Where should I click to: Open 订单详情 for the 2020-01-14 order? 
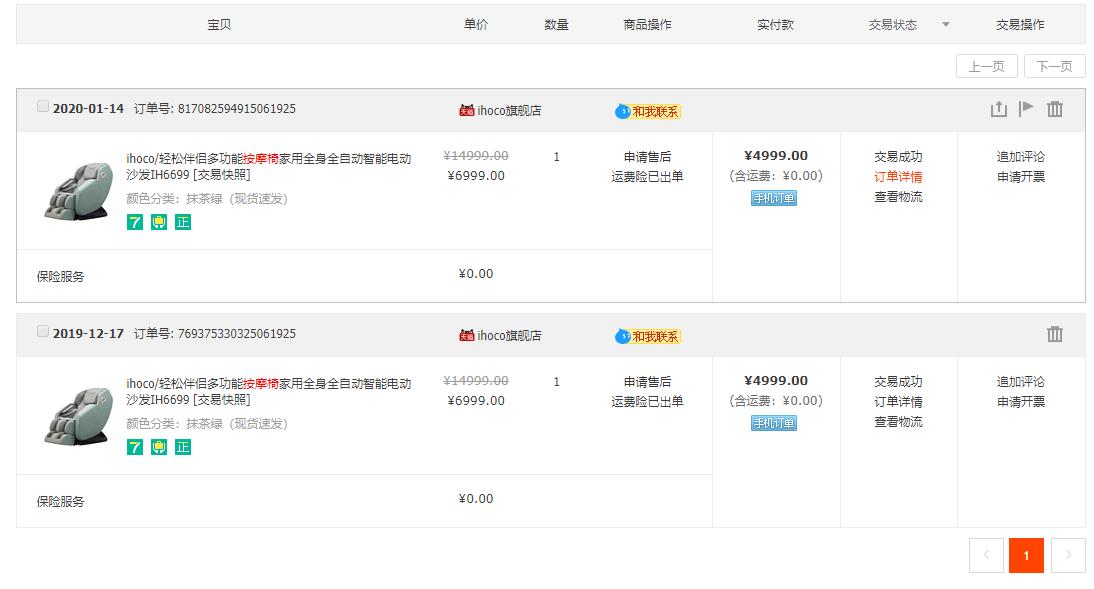897,176
